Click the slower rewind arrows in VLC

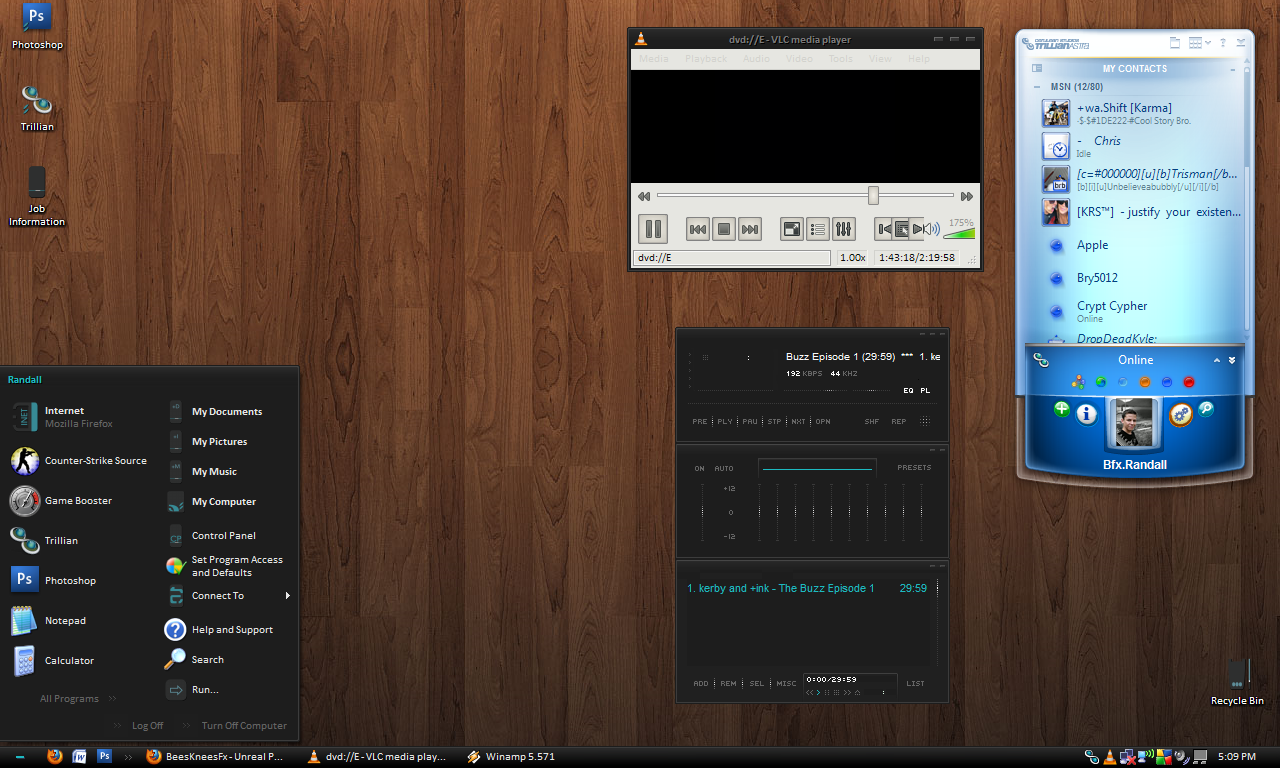point(644,196)
